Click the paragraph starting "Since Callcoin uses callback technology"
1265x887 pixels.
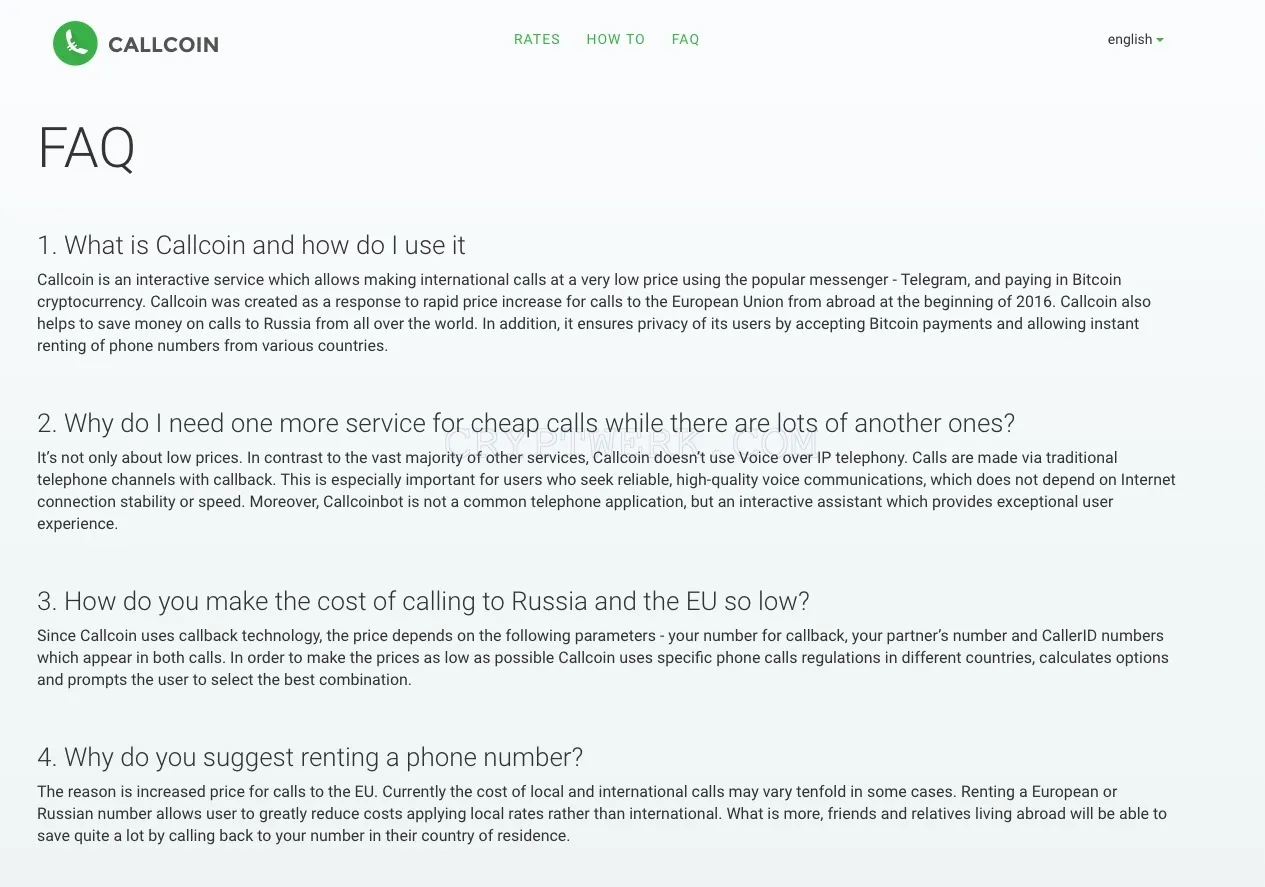point(603,657)
